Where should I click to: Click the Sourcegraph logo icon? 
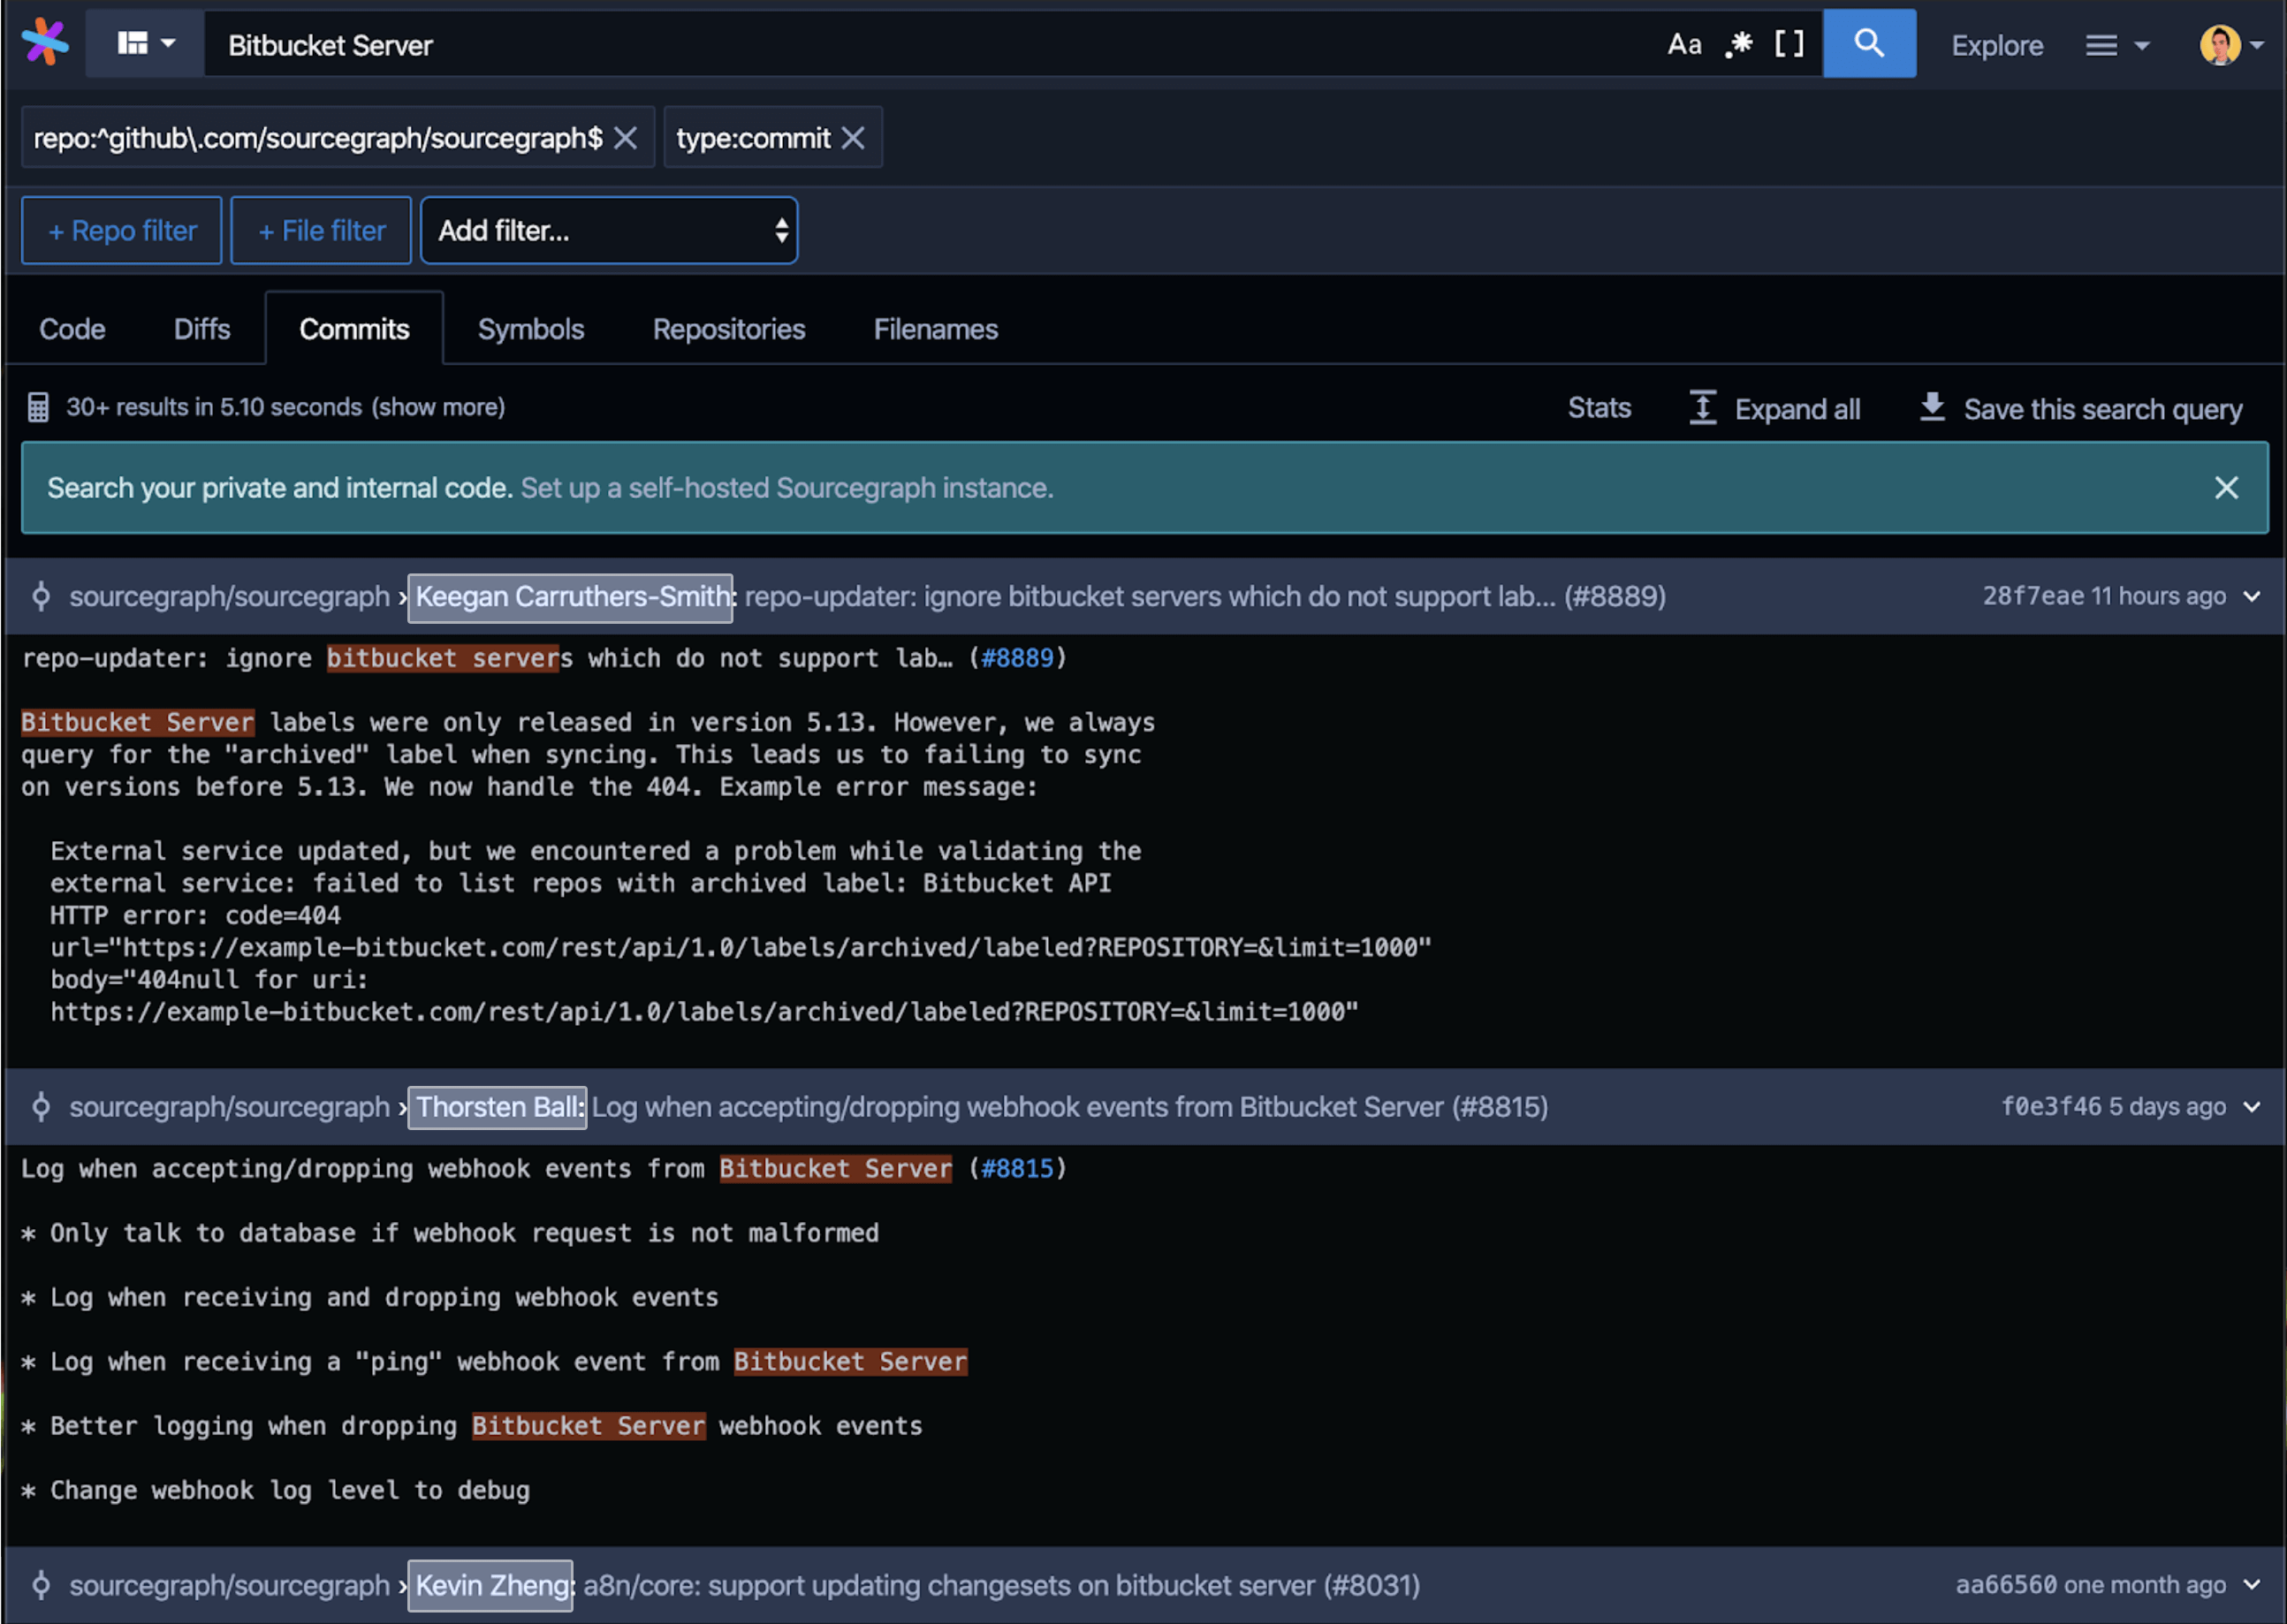(45, 43)
